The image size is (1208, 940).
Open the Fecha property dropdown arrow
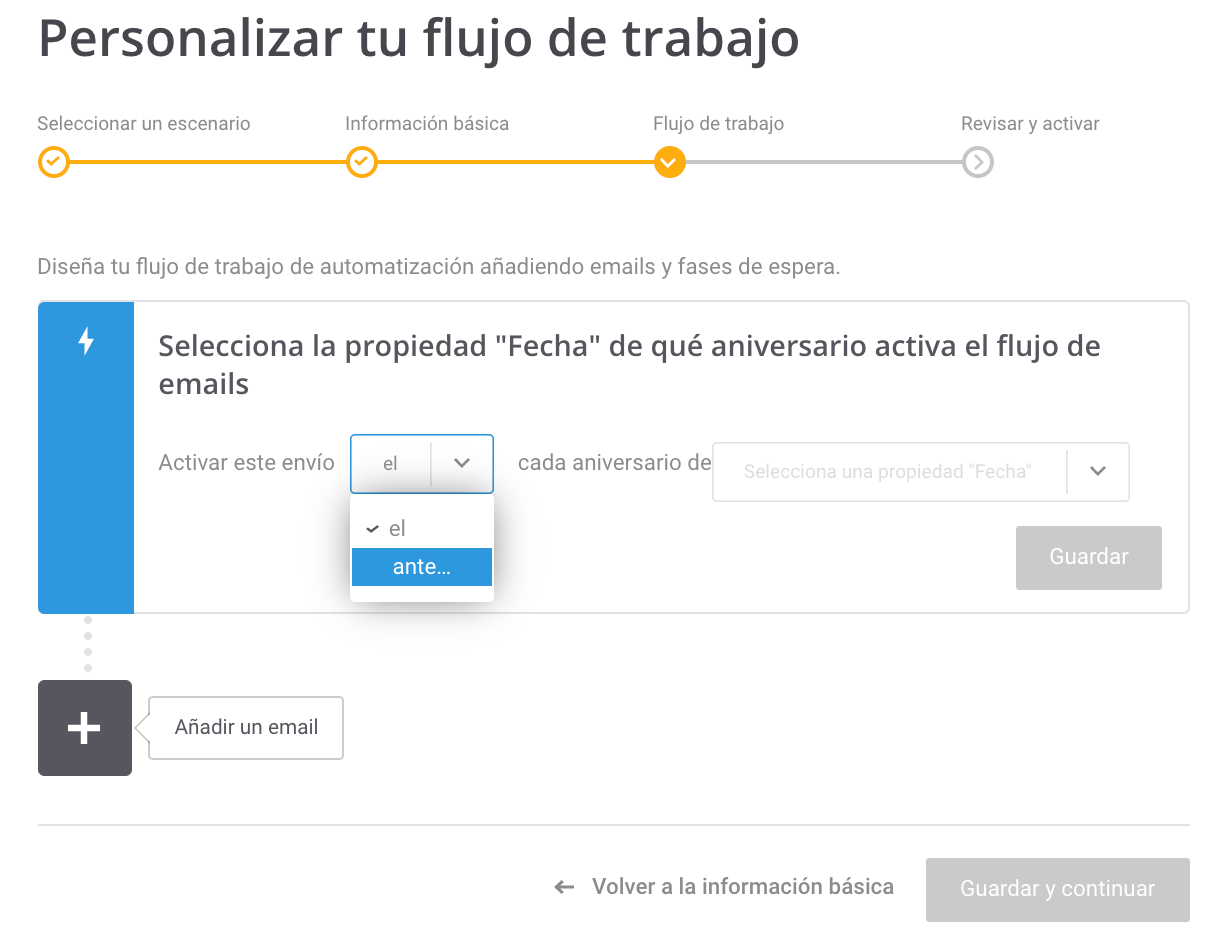1097,471
